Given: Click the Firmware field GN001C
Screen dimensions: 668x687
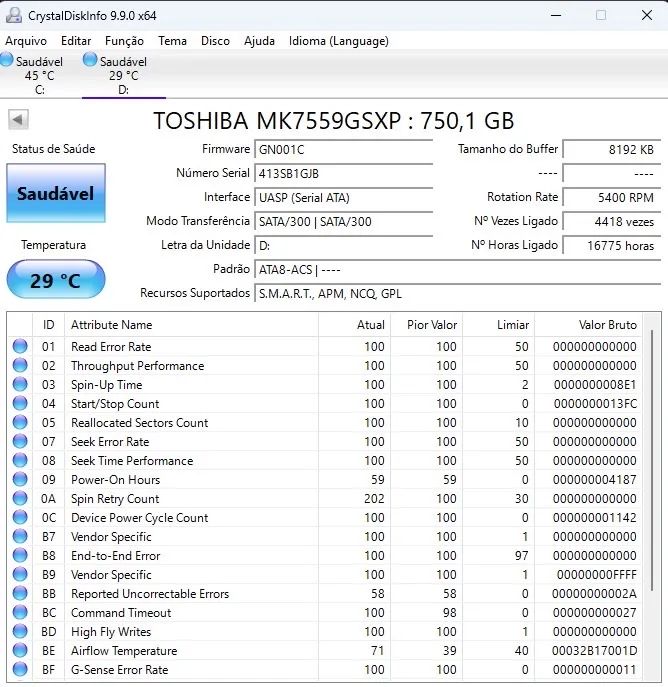Looking at the screenshot, I should (343, 150).
